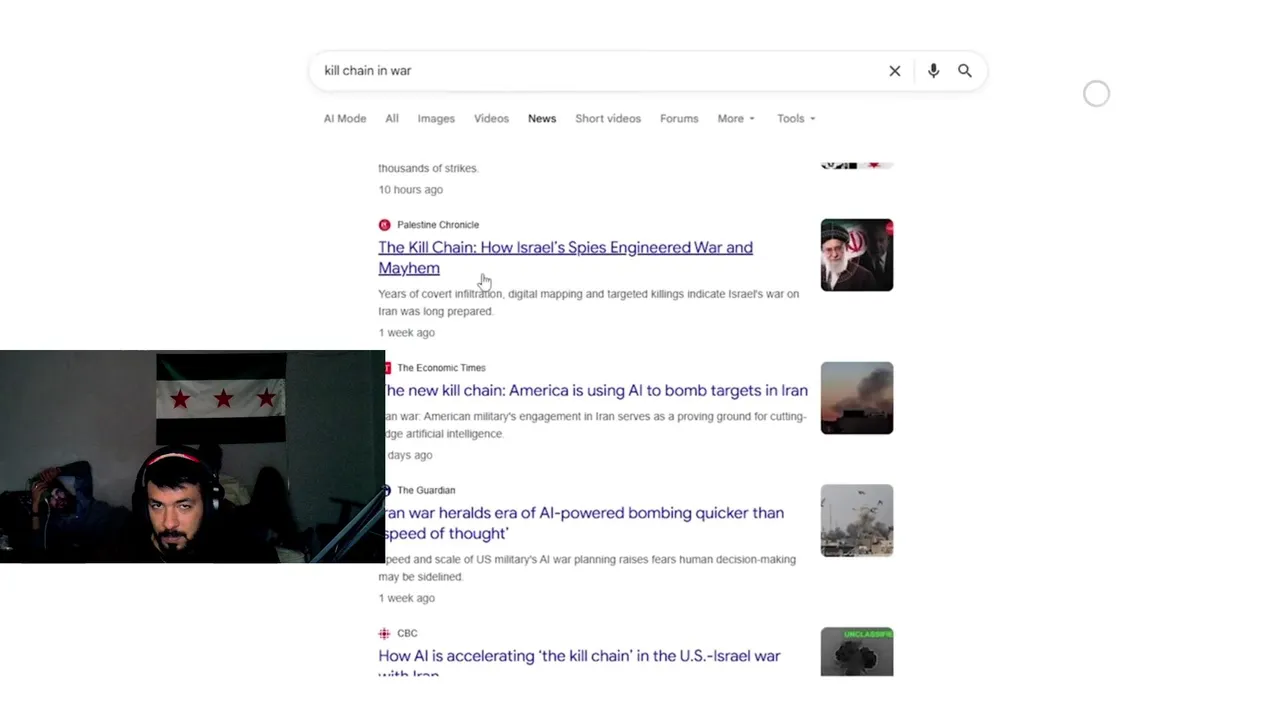Click 'thousands of strikes.' snippet text
Viewport: 1280px width, 720px height.
(428, 168)
